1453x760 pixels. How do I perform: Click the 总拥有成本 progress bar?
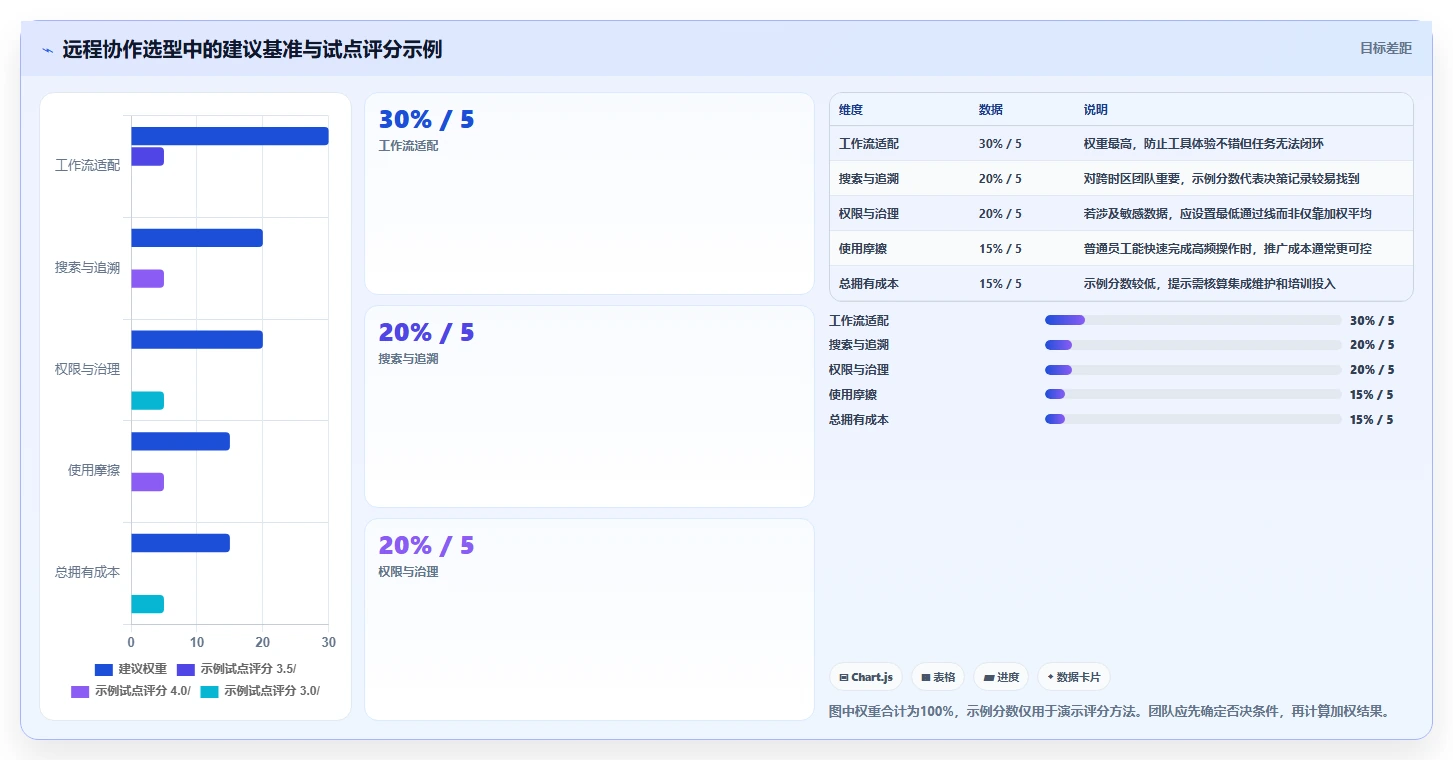point(1193,419)
